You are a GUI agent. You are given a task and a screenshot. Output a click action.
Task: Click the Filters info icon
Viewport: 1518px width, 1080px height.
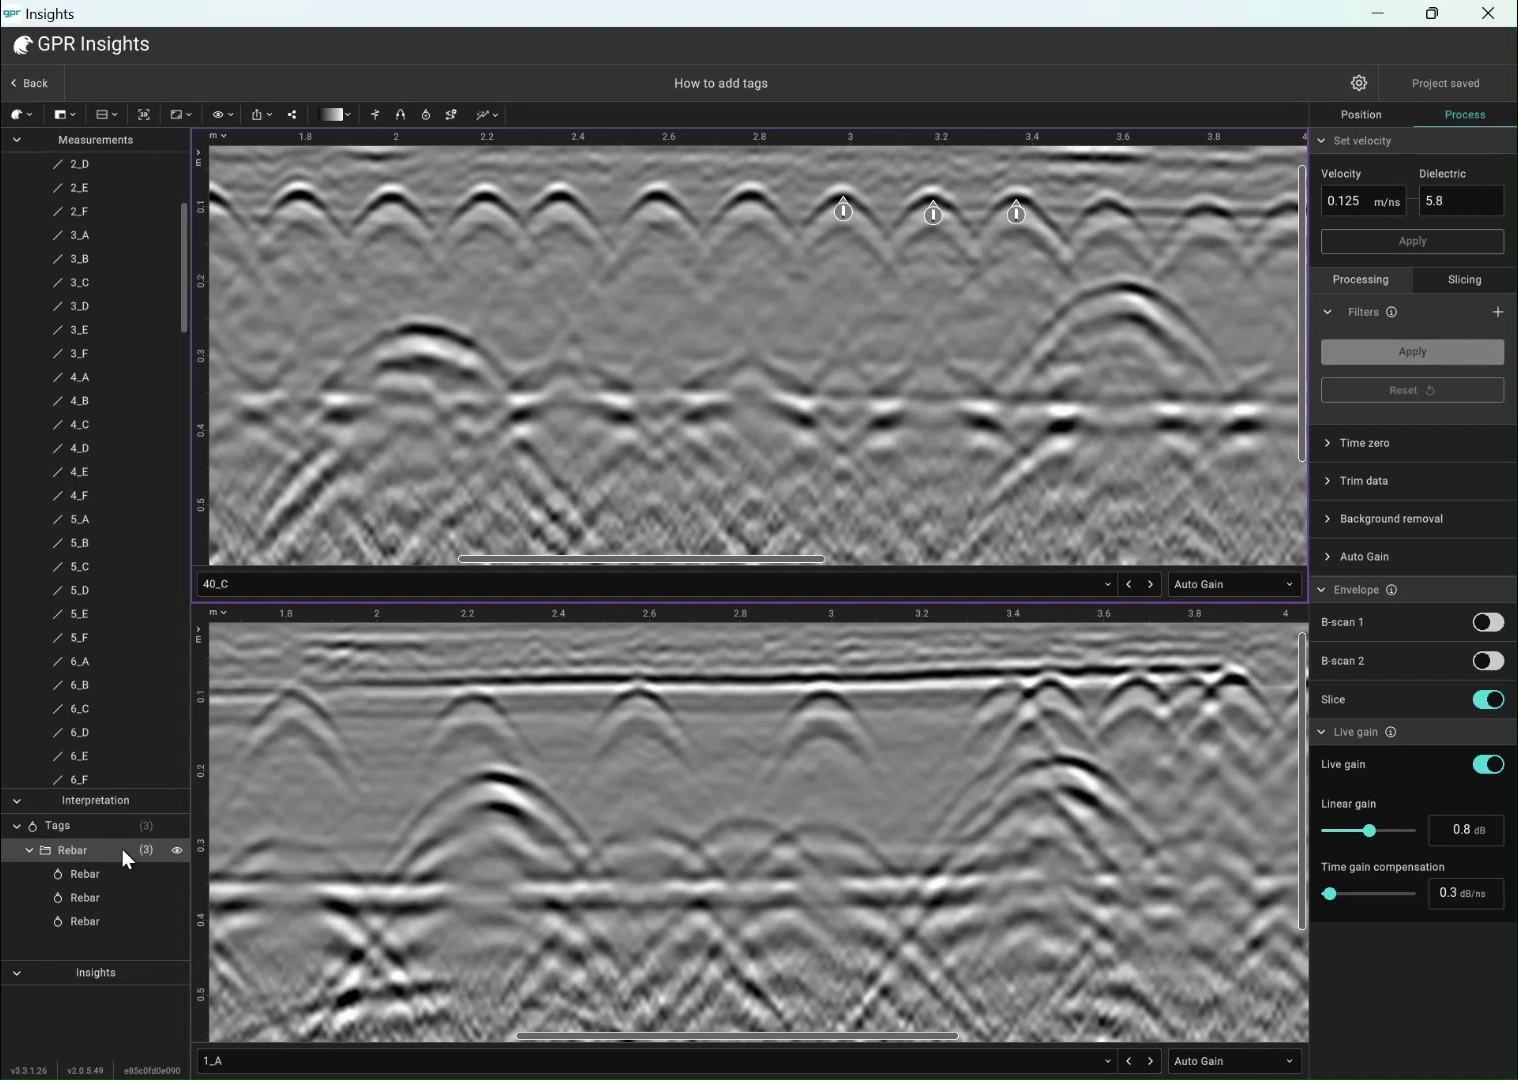1391,312
